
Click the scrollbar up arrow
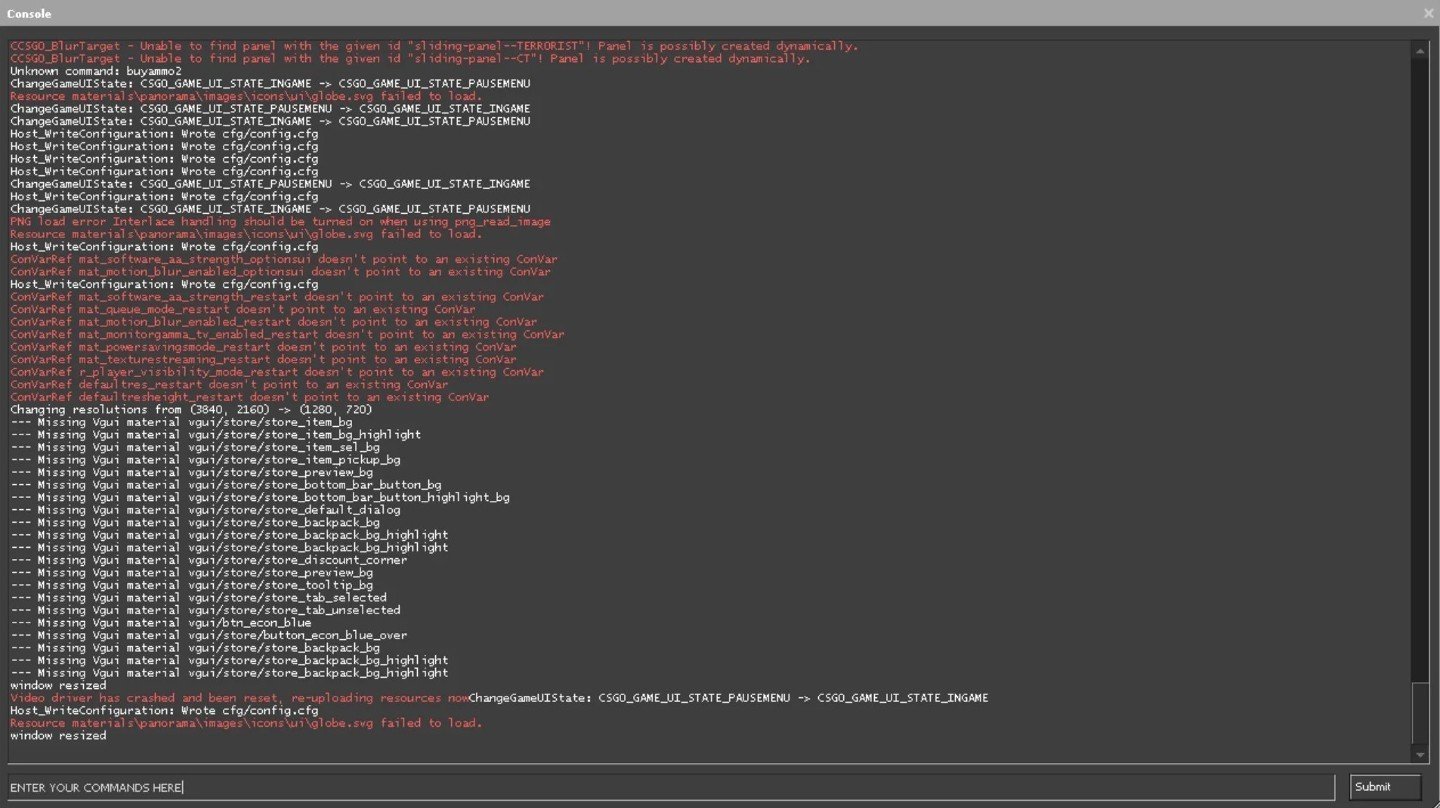(x=1420, y=50)
